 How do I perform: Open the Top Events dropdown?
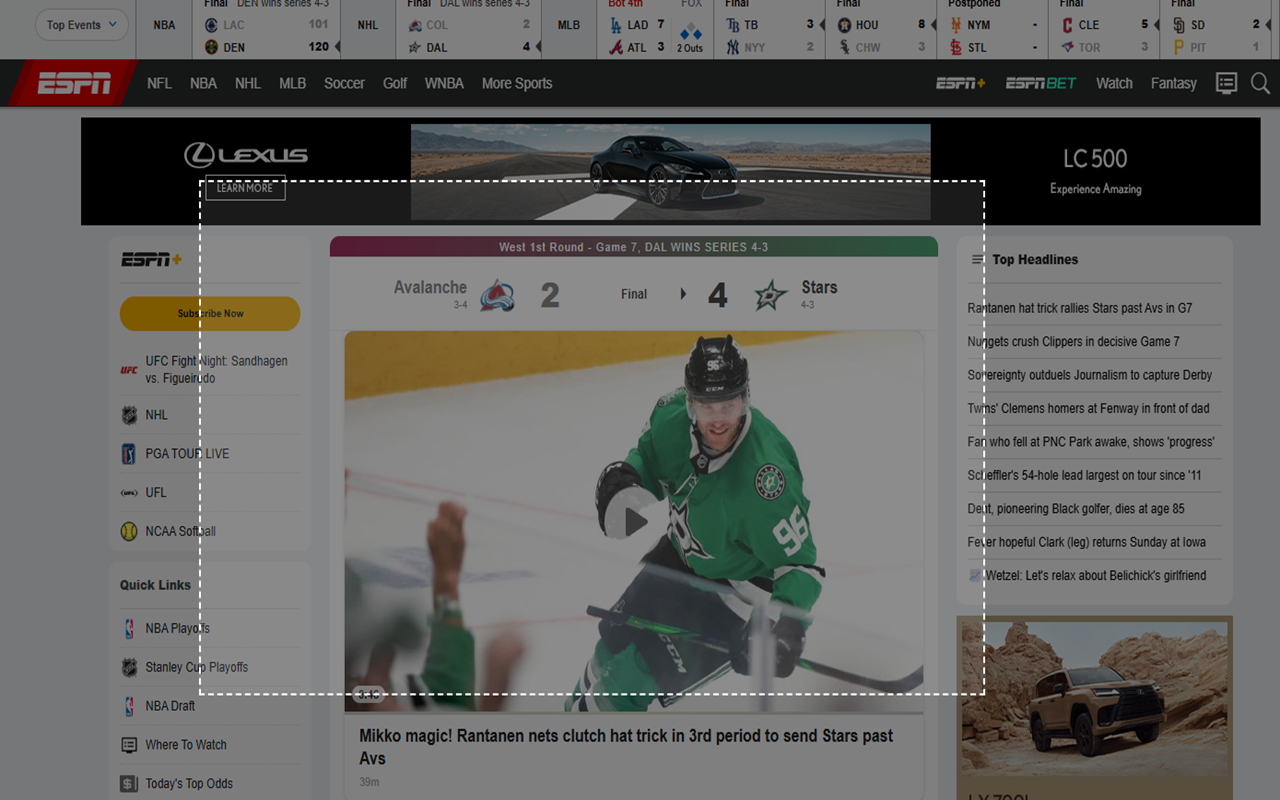click(82, 25)
